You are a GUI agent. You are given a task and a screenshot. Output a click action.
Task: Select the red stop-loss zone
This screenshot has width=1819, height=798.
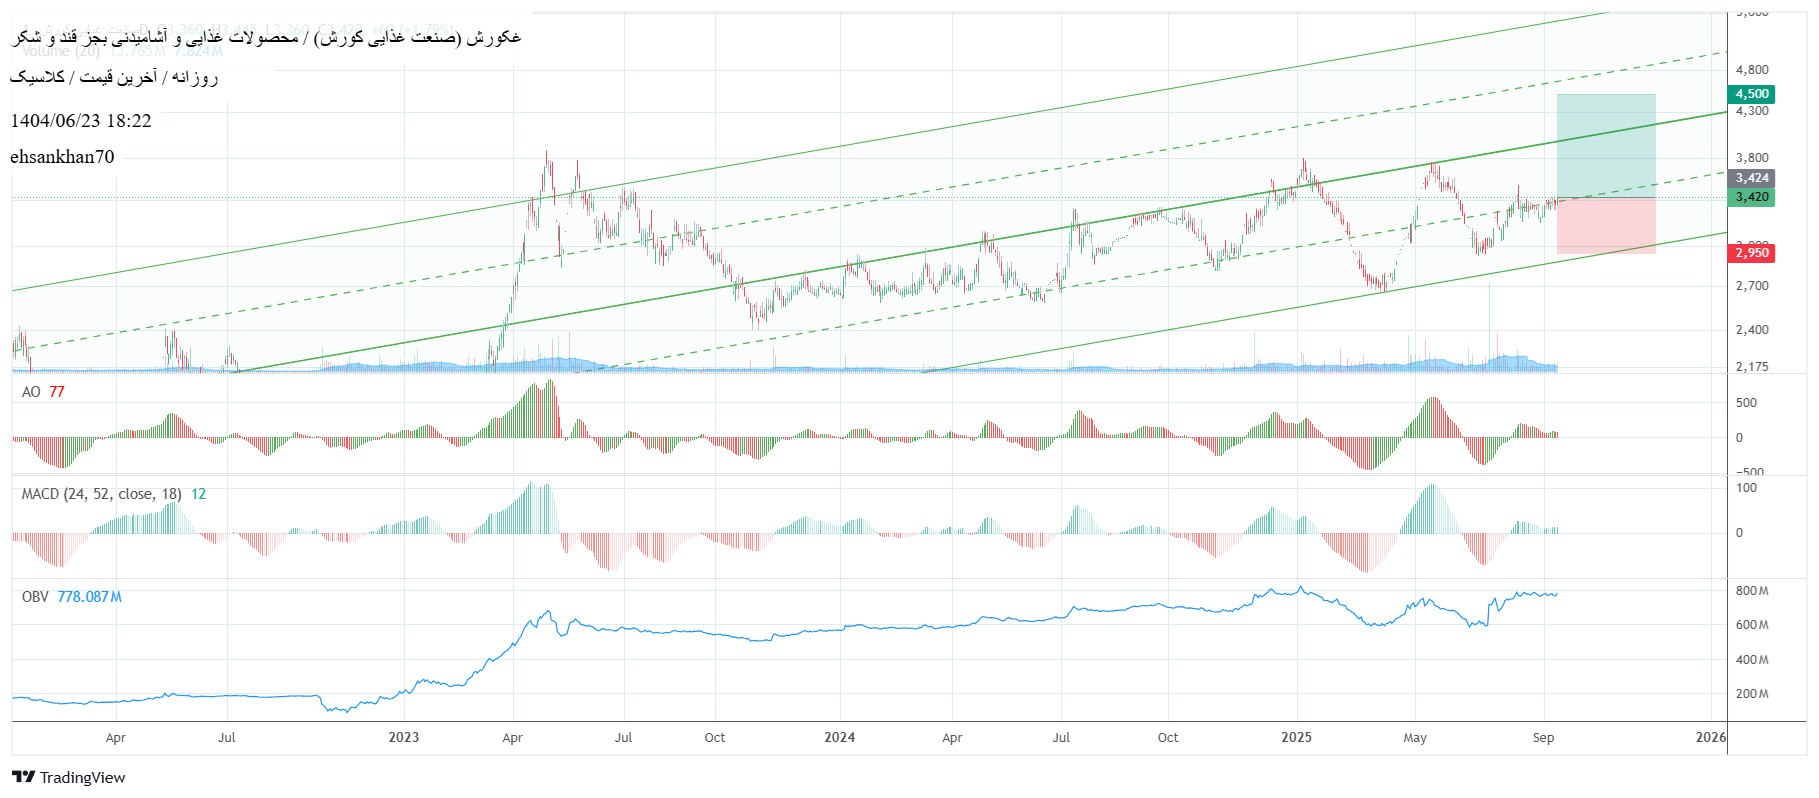point(1605,225)
